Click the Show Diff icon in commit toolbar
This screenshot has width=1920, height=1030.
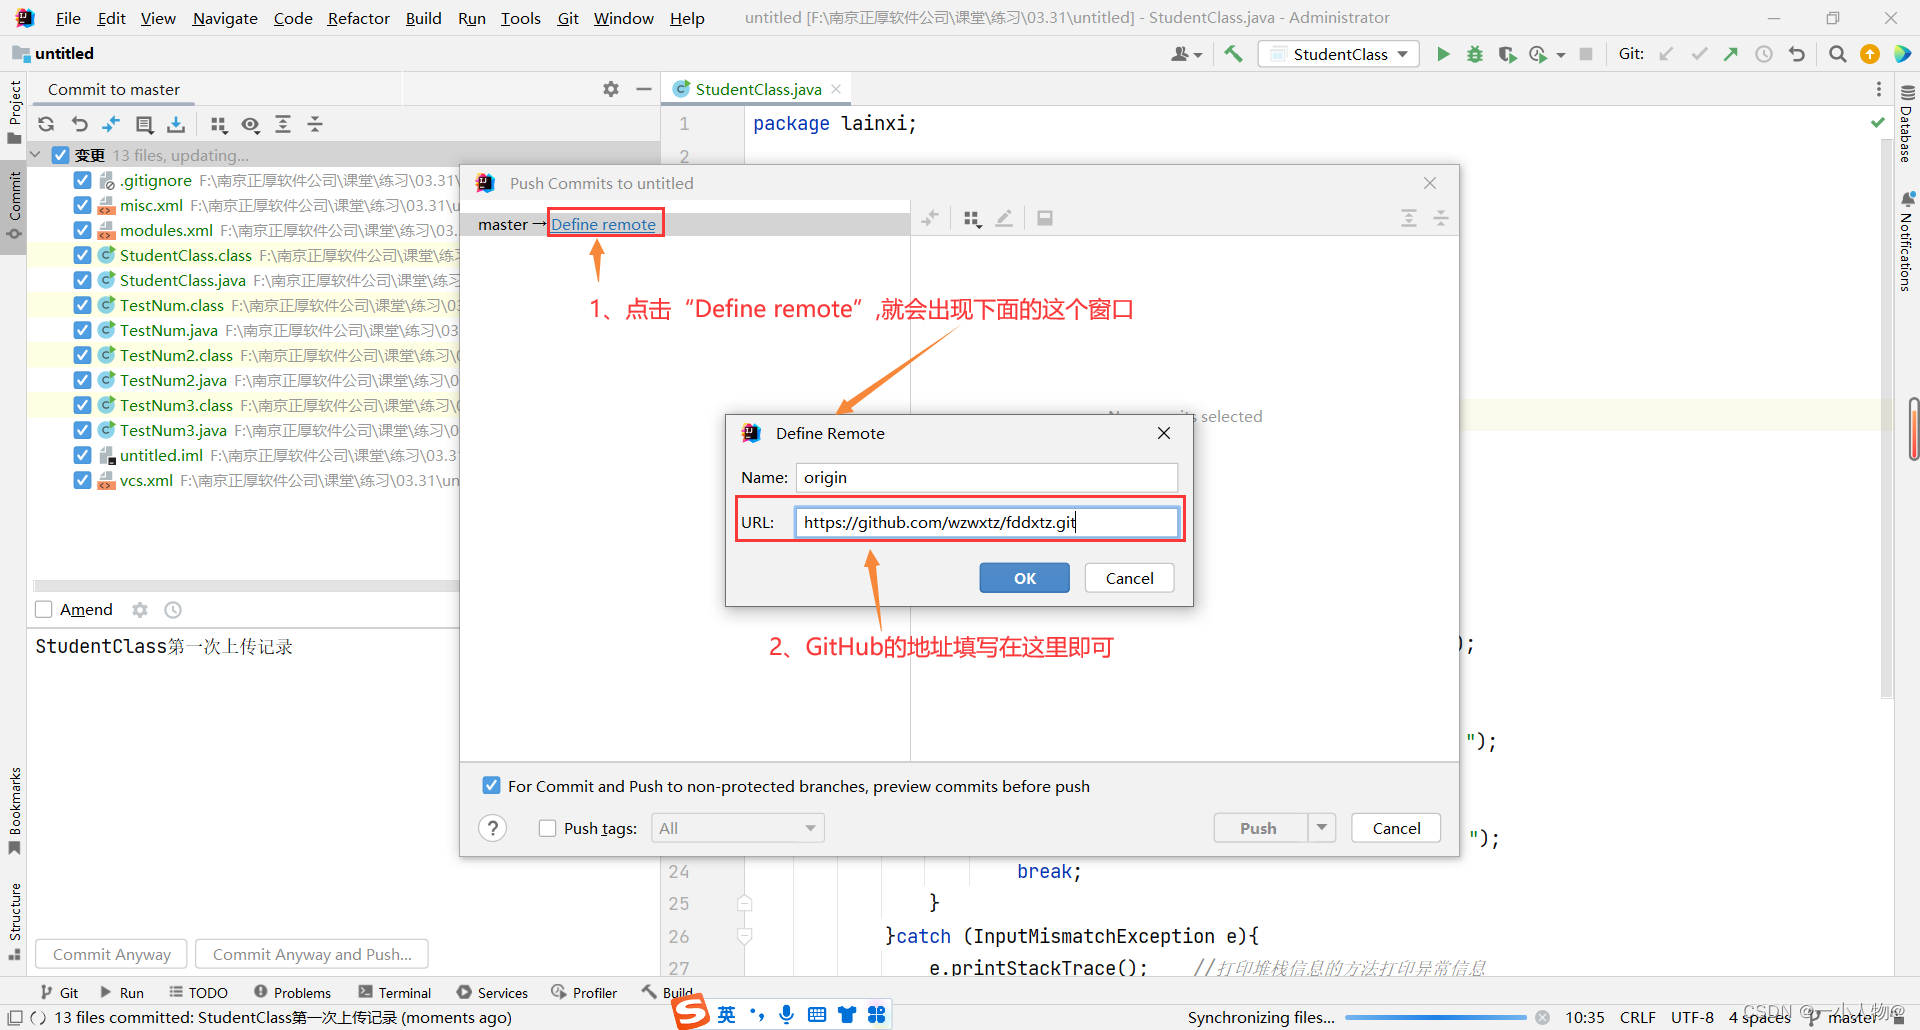click(x=111, y=124)
